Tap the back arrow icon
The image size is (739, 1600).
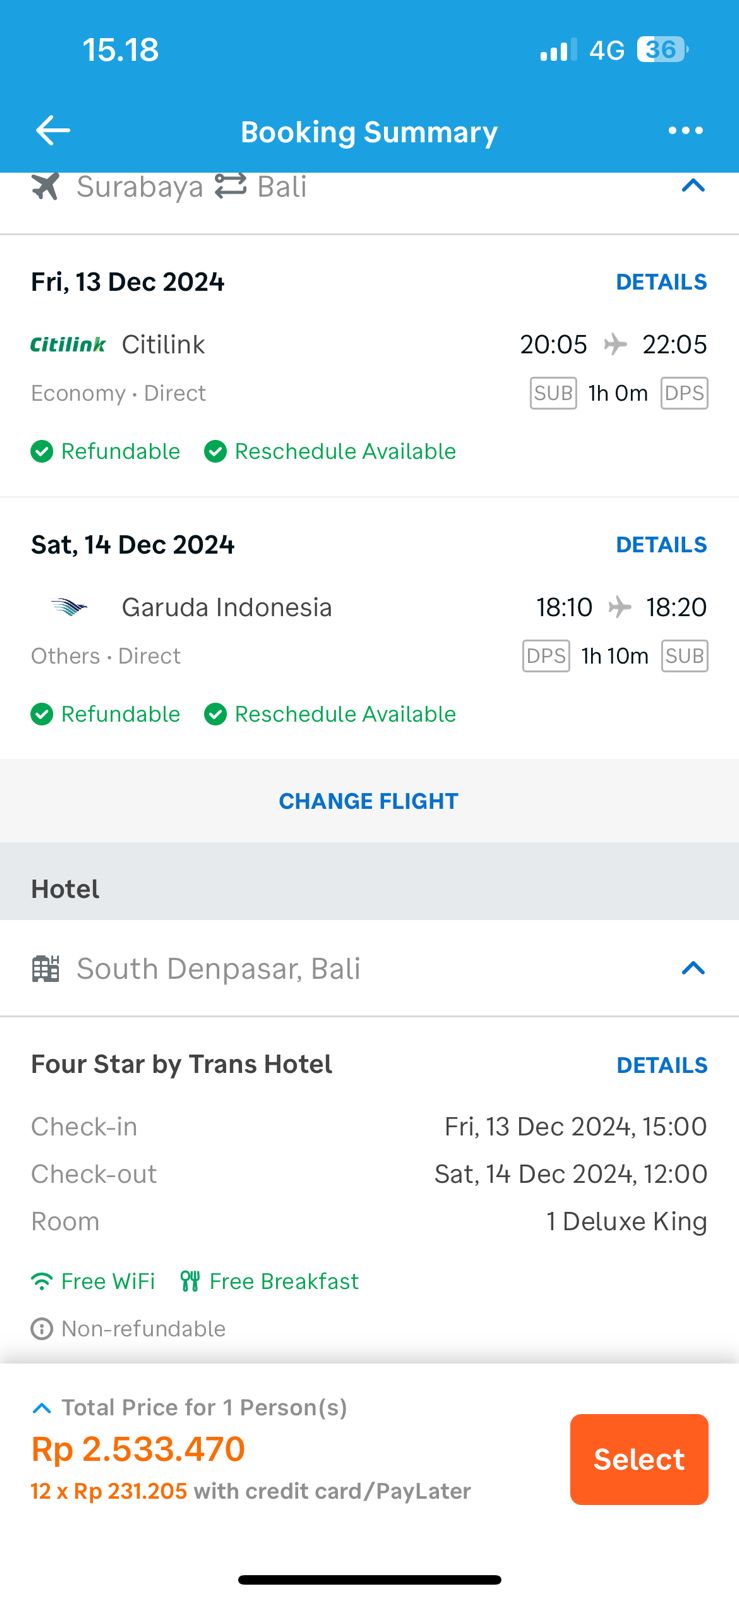(52, 130)
